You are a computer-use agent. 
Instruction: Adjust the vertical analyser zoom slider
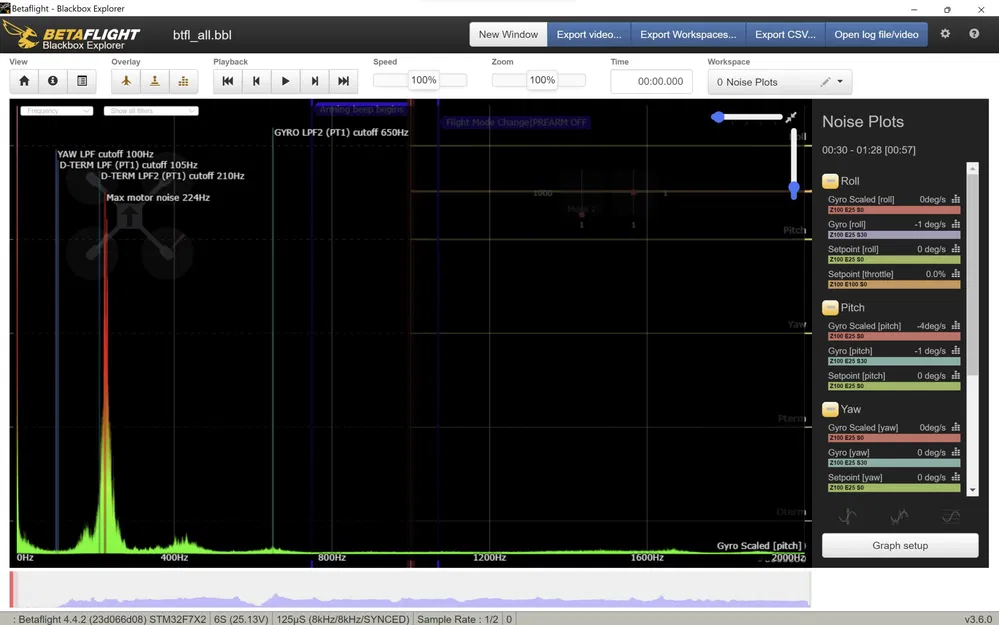coord(794,163)
